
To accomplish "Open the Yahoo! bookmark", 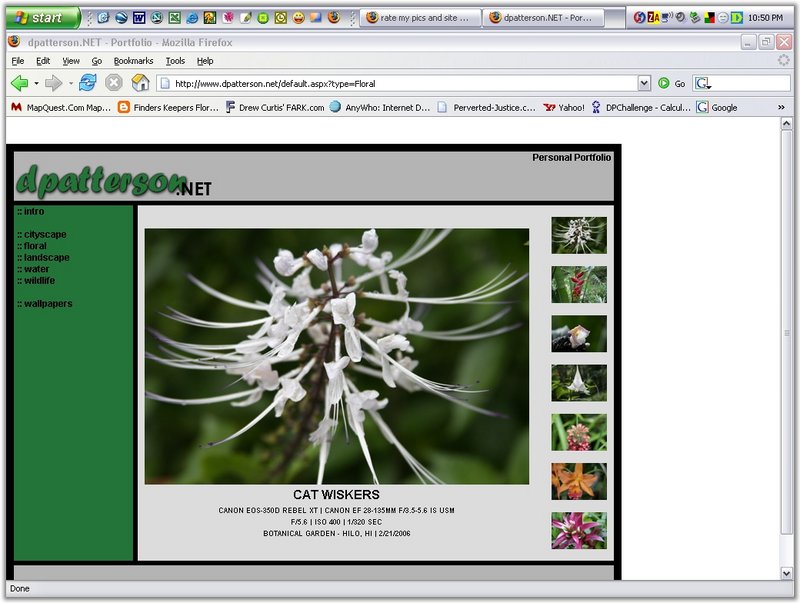I will (x=564, y=108).
